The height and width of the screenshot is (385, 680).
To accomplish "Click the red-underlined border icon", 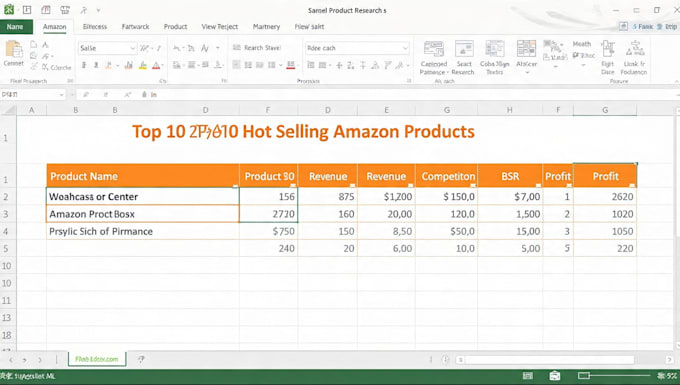I will click(291, 65).
